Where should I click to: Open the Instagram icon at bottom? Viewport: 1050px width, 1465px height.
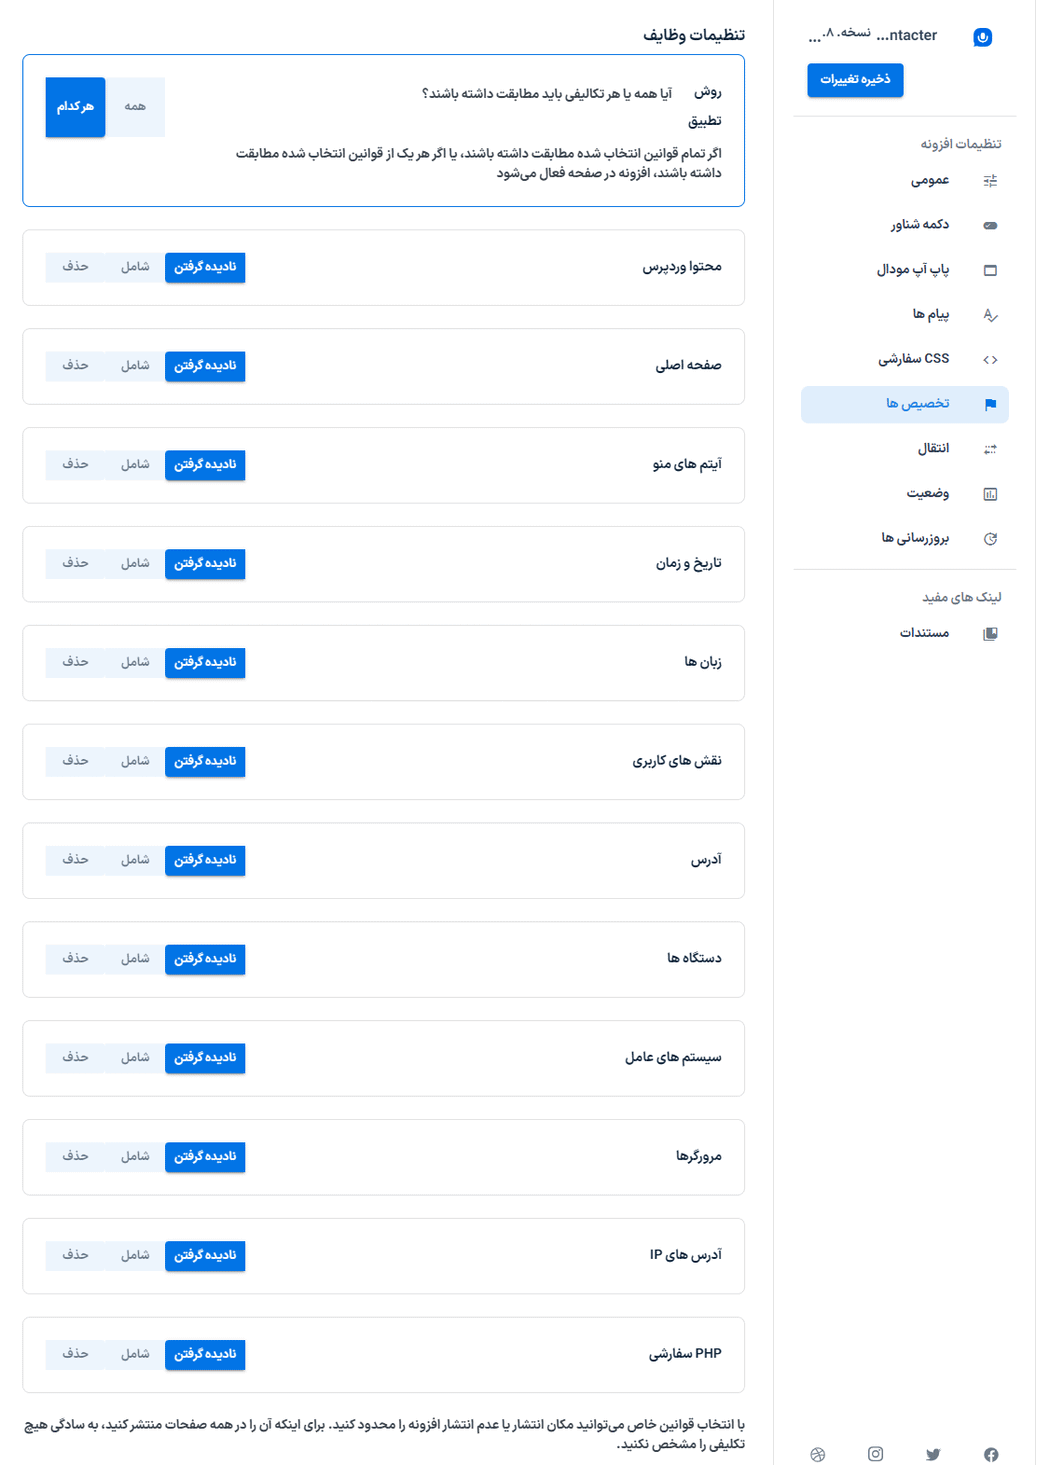[875, 1455]
